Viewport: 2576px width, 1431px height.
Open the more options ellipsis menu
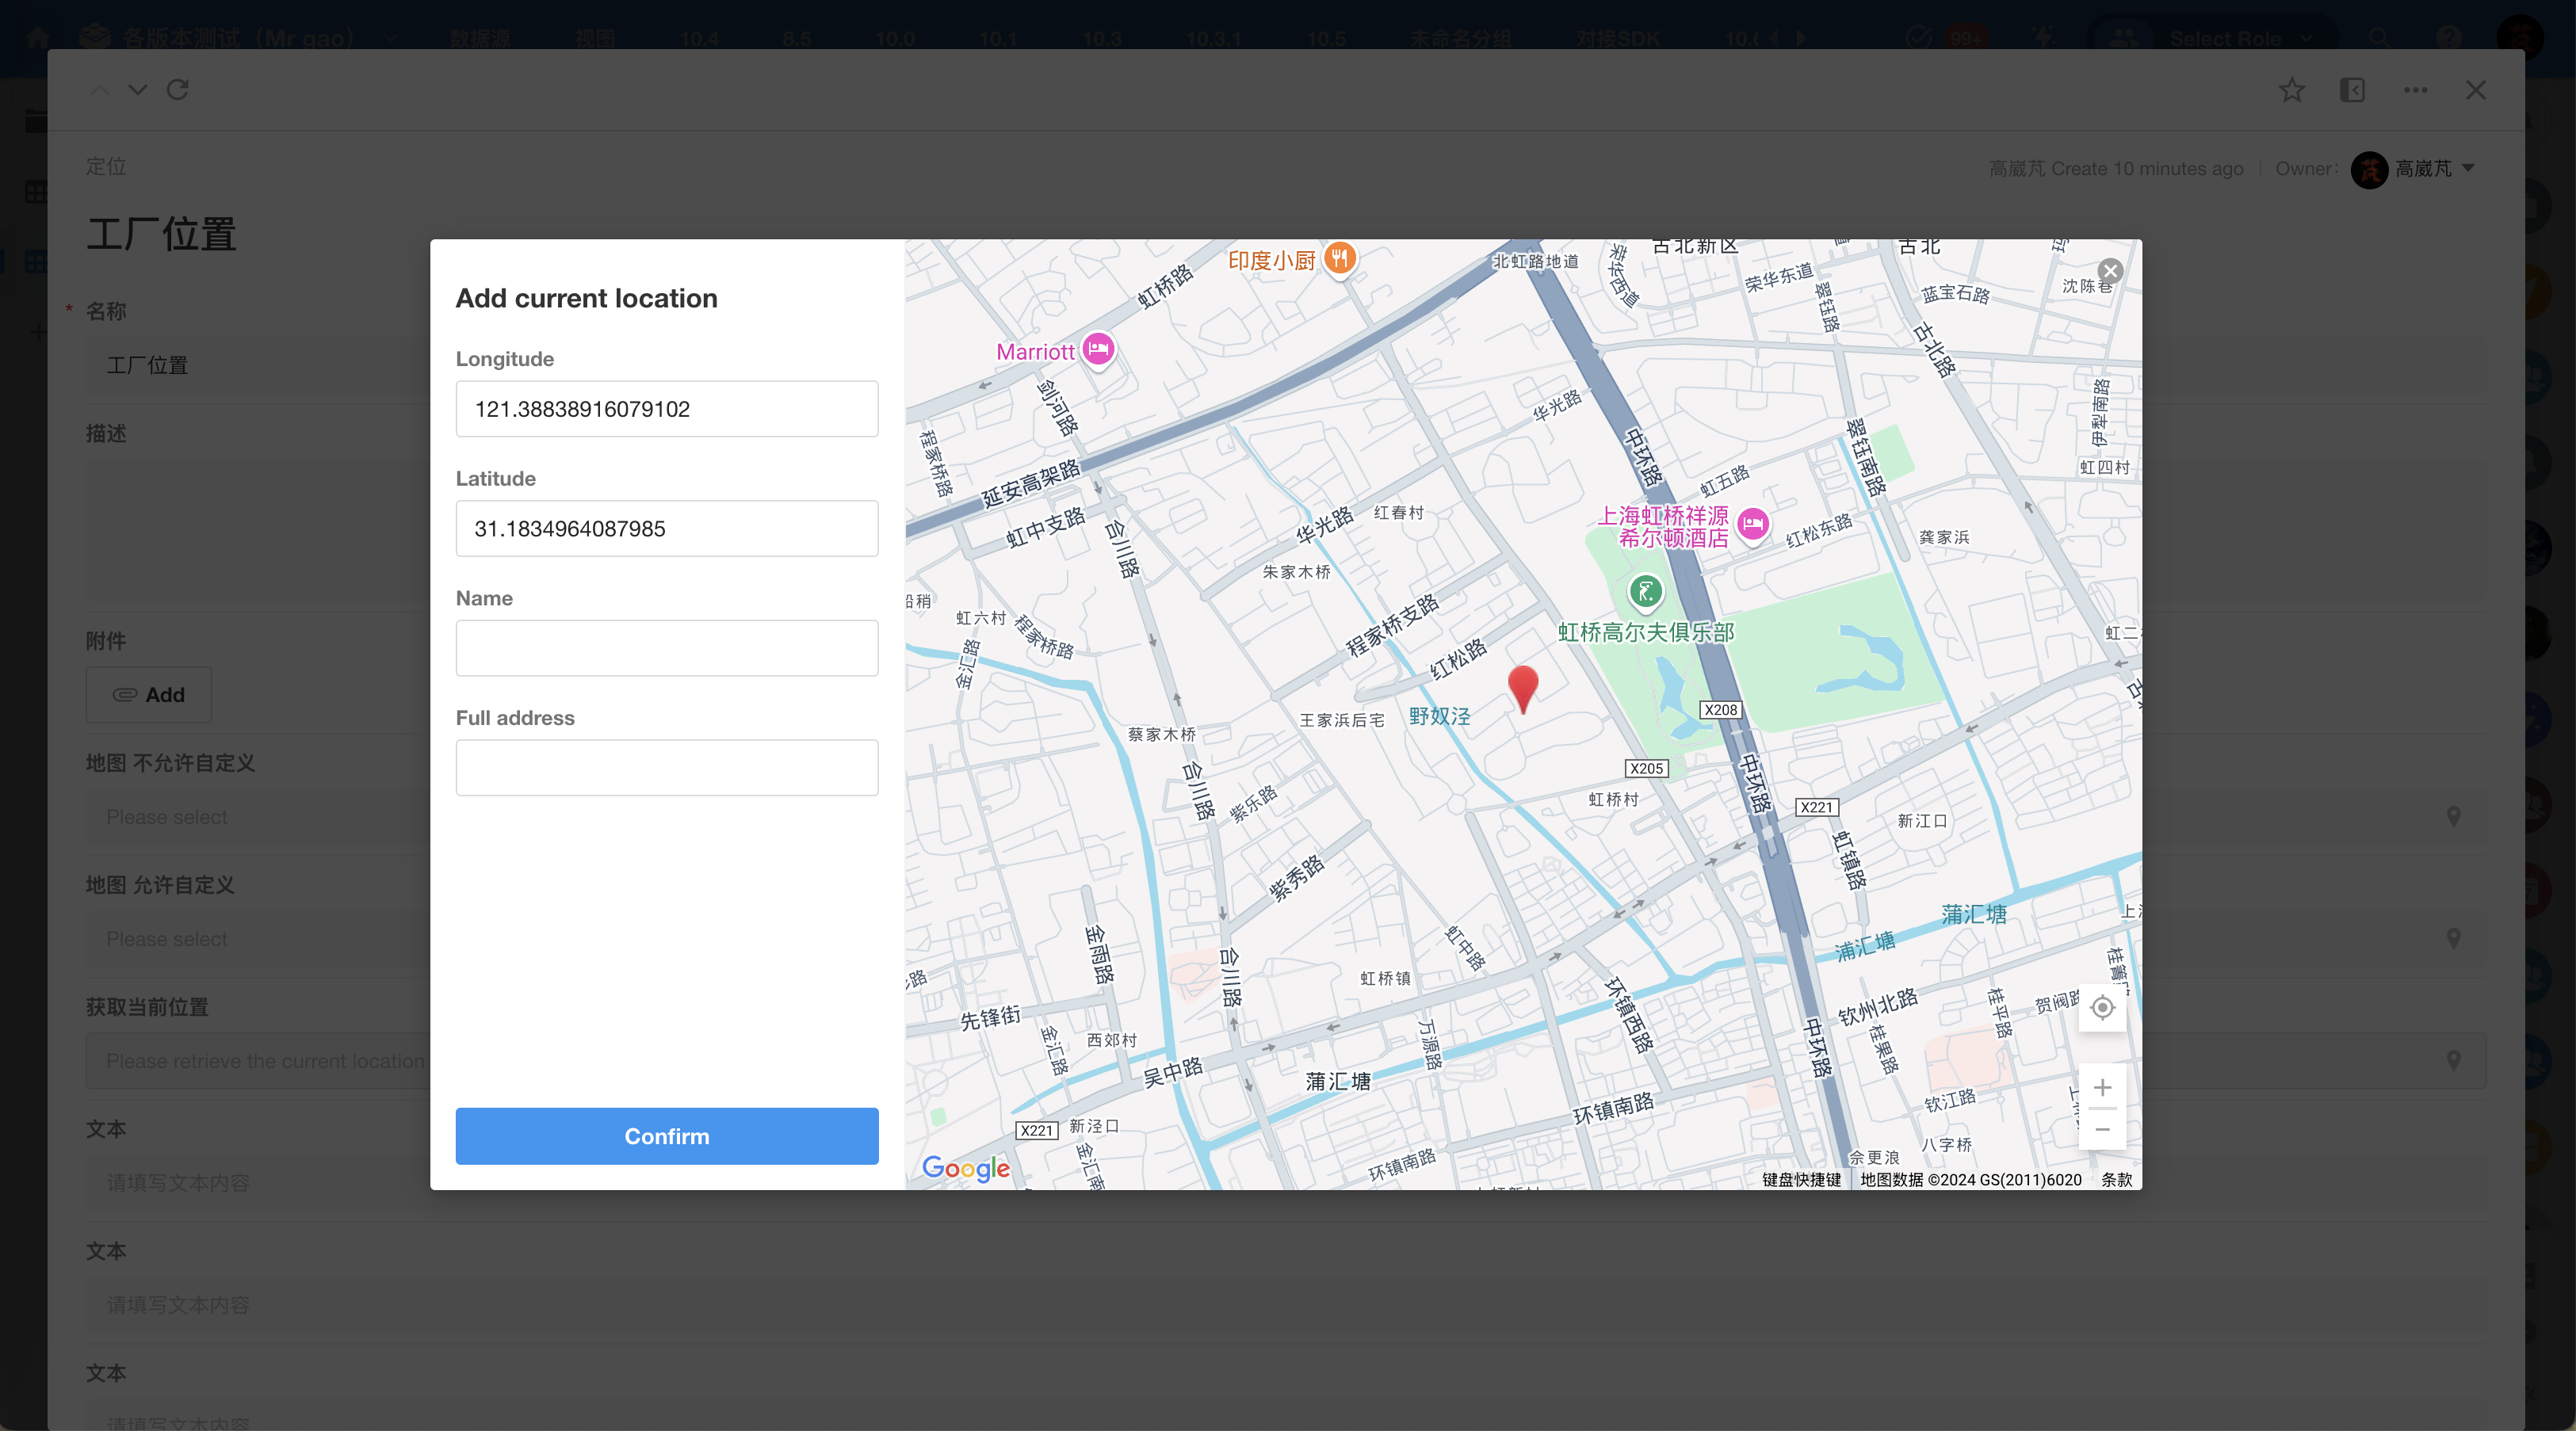coord(2416,90)
